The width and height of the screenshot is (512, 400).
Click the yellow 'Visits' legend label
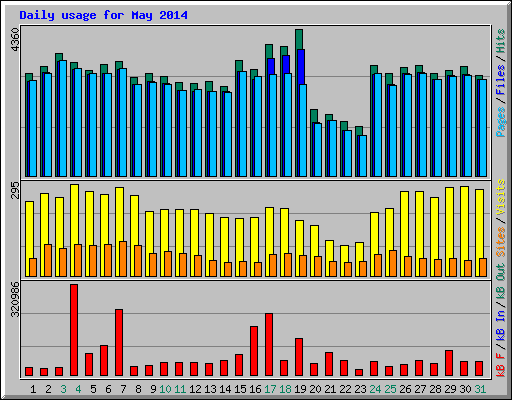pos(500,197)
